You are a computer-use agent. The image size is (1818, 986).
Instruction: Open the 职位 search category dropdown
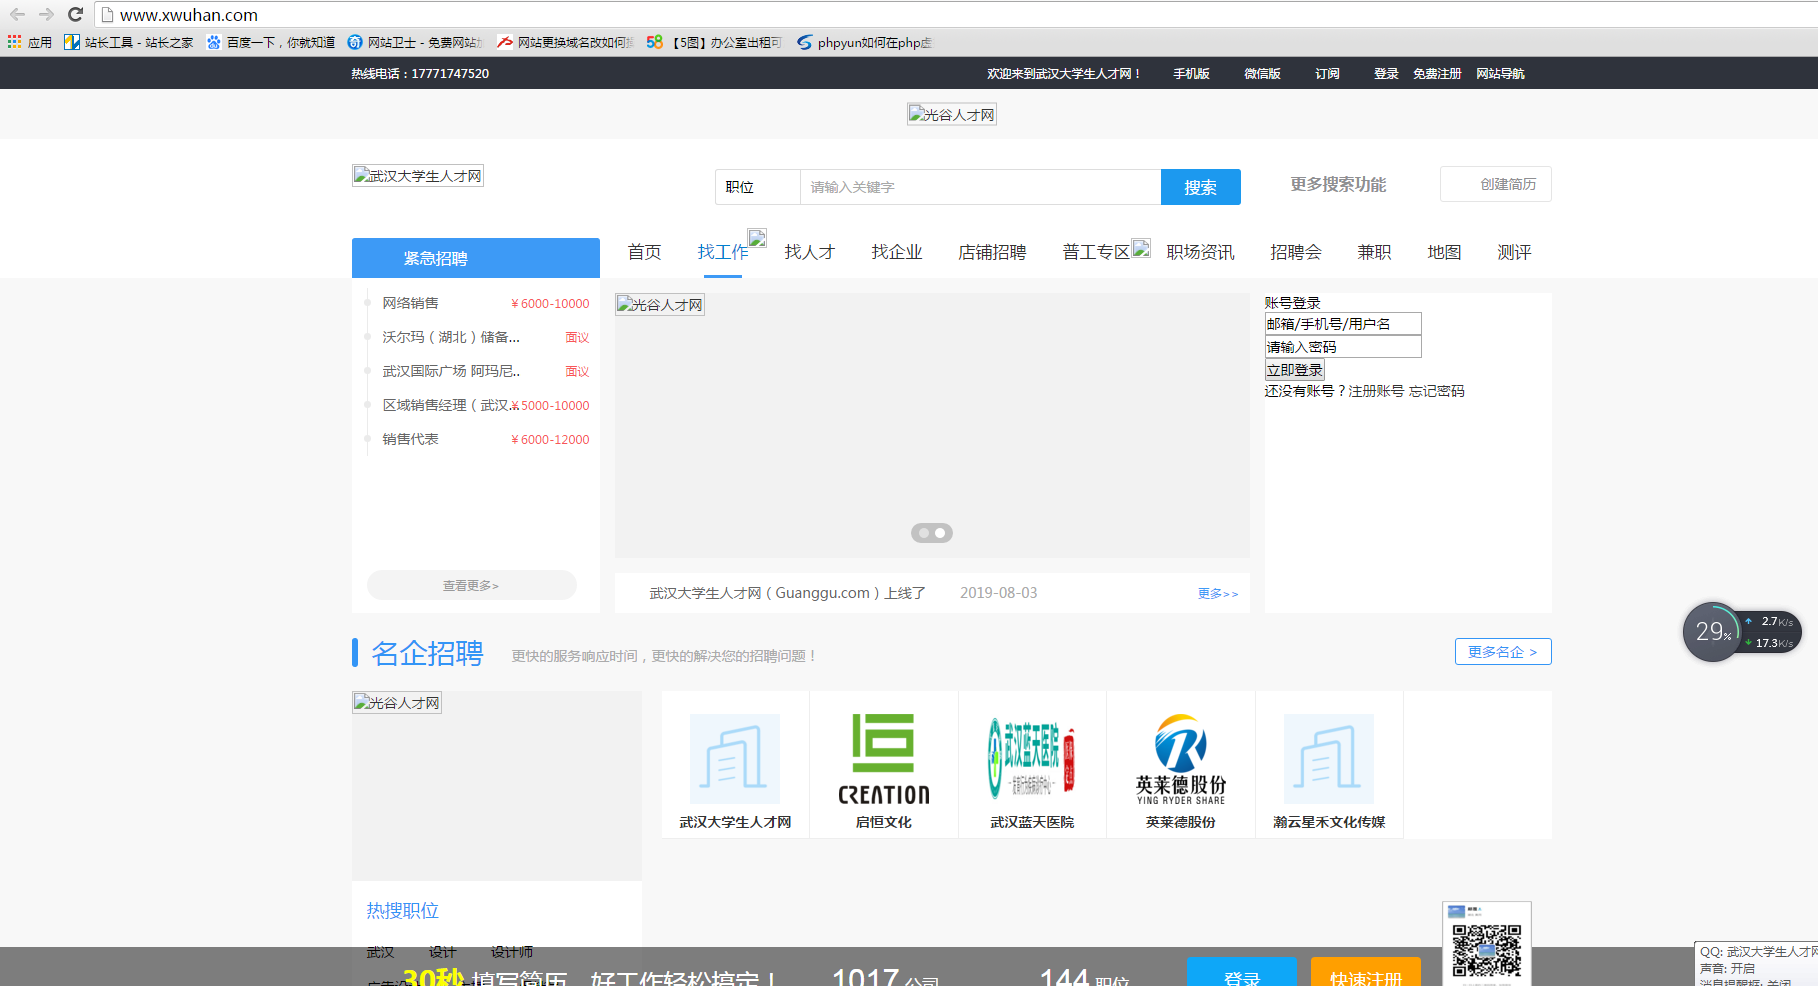click(x=757, y=186)
